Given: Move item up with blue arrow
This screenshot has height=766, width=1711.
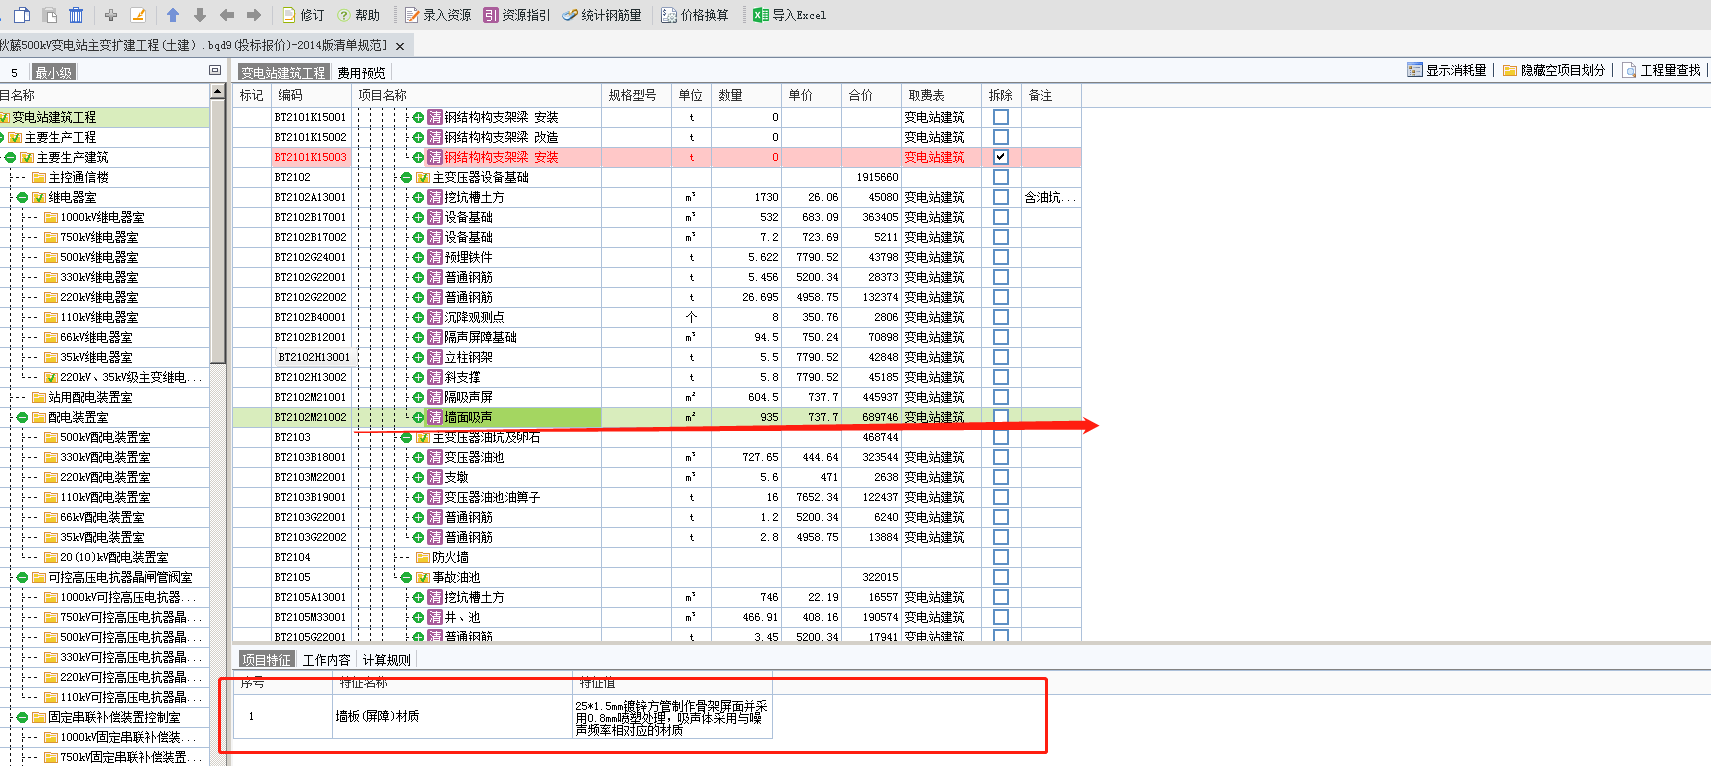Looking at the screenshot, I should tap(173, 15).
